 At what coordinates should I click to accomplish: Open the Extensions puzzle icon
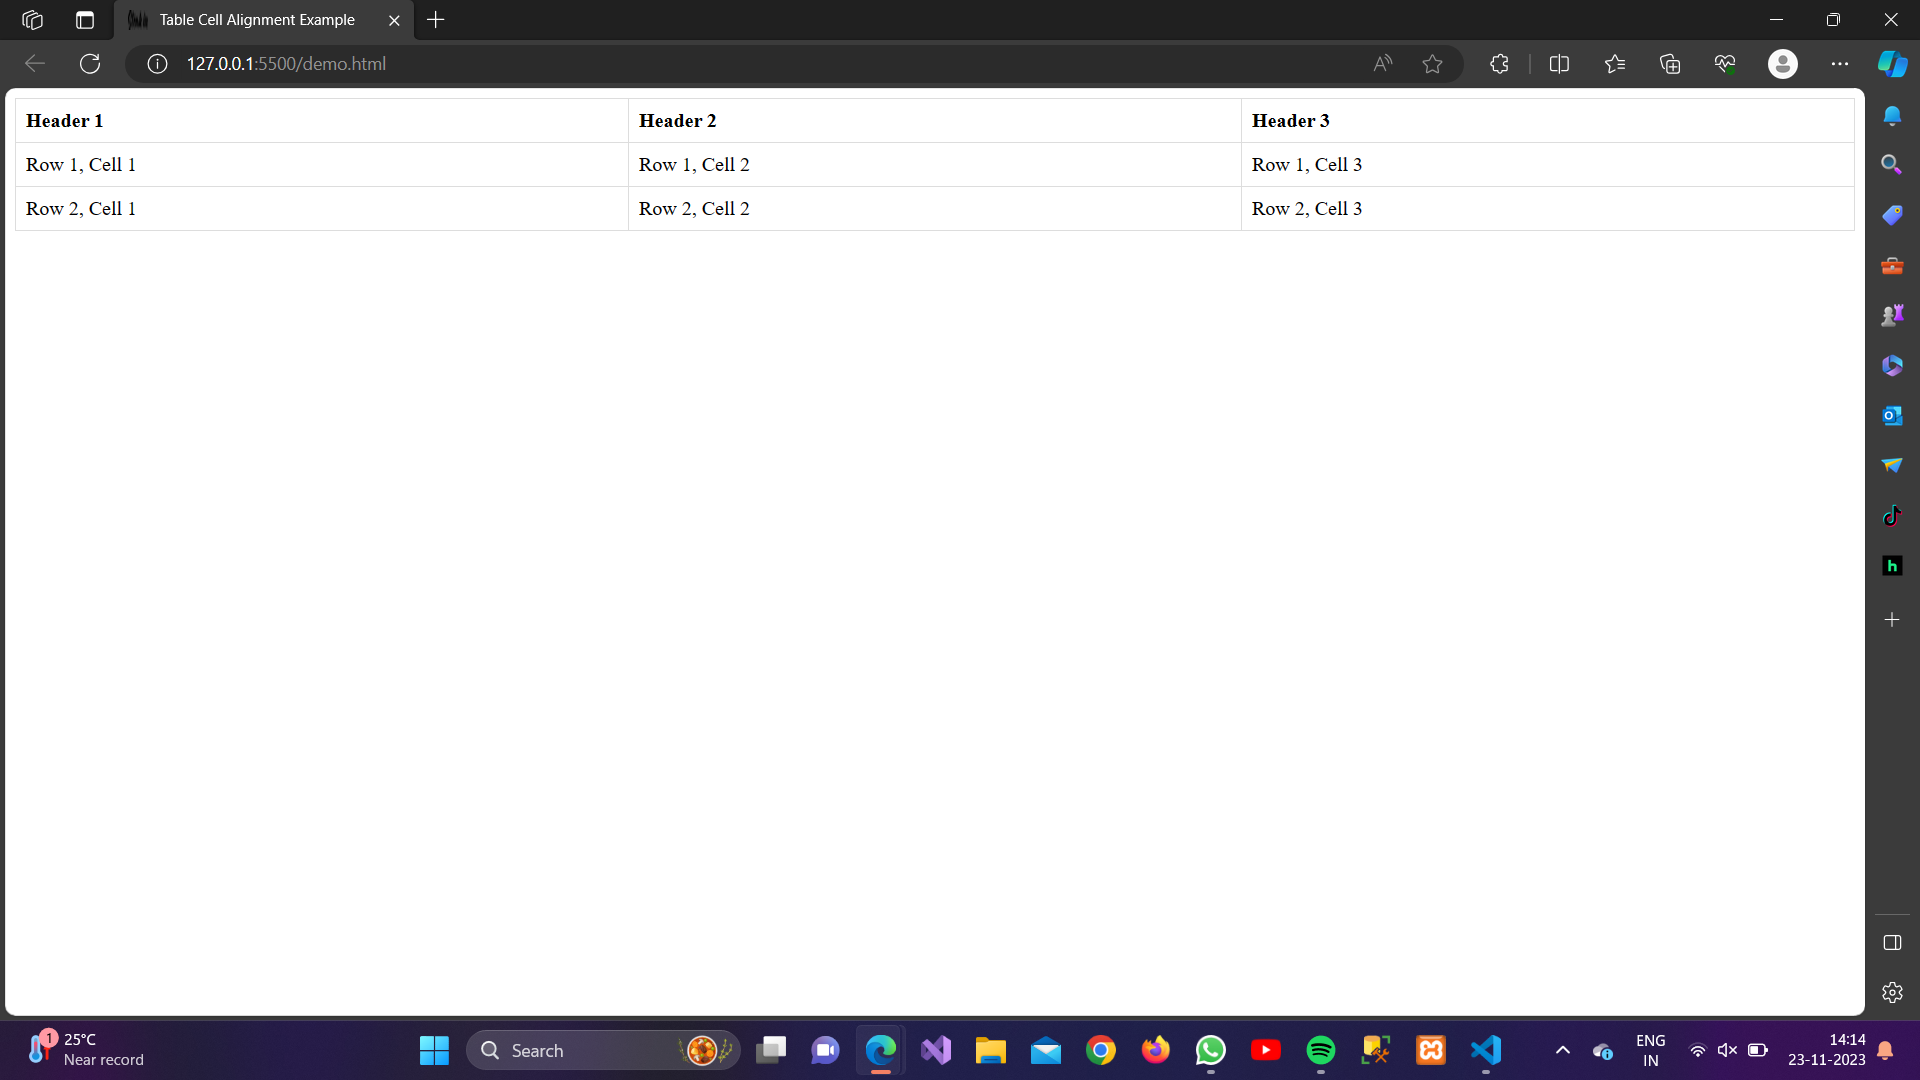point(1499,64)
